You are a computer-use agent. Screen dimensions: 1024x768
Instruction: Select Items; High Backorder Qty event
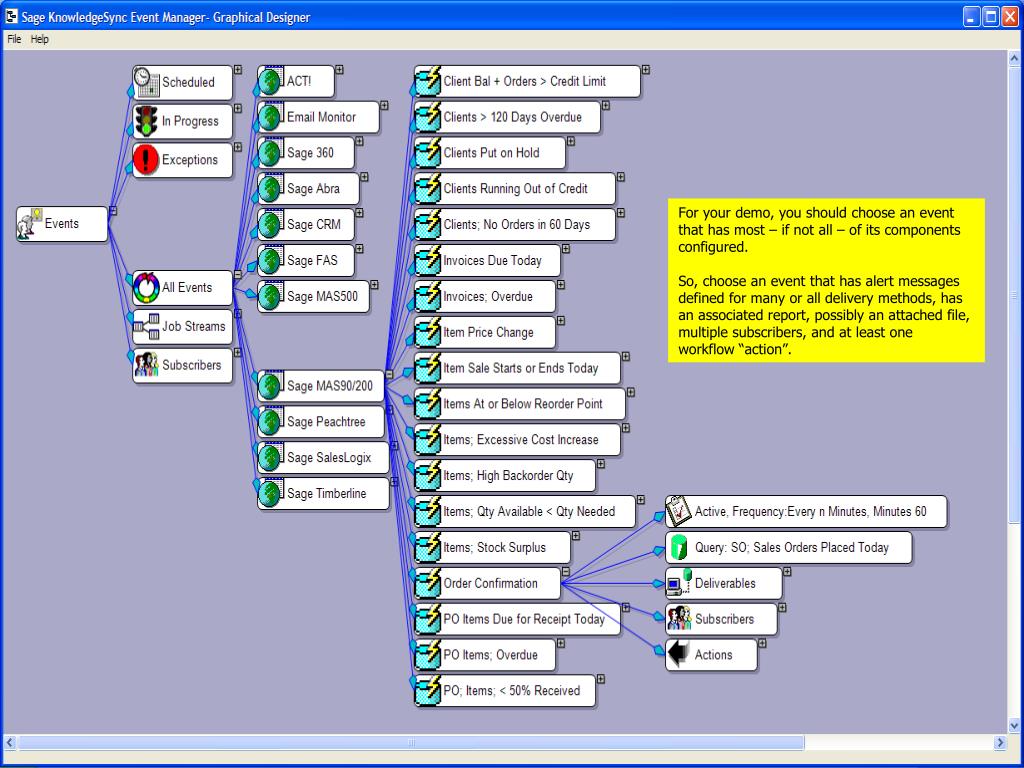pos(505,476)
